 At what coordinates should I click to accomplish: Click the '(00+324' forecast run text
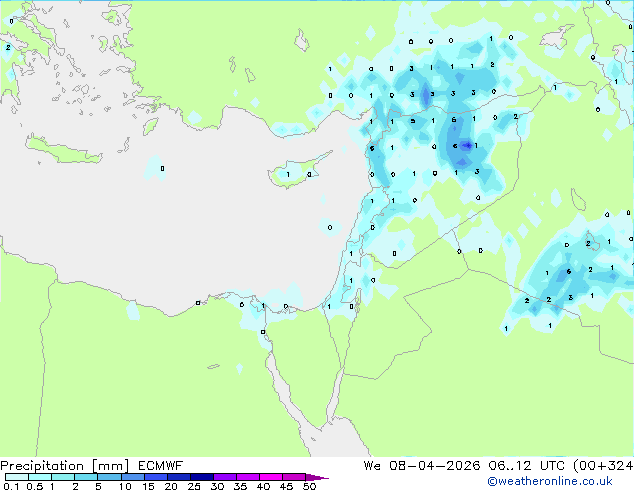pyautogui.click(x=603, y=466)
